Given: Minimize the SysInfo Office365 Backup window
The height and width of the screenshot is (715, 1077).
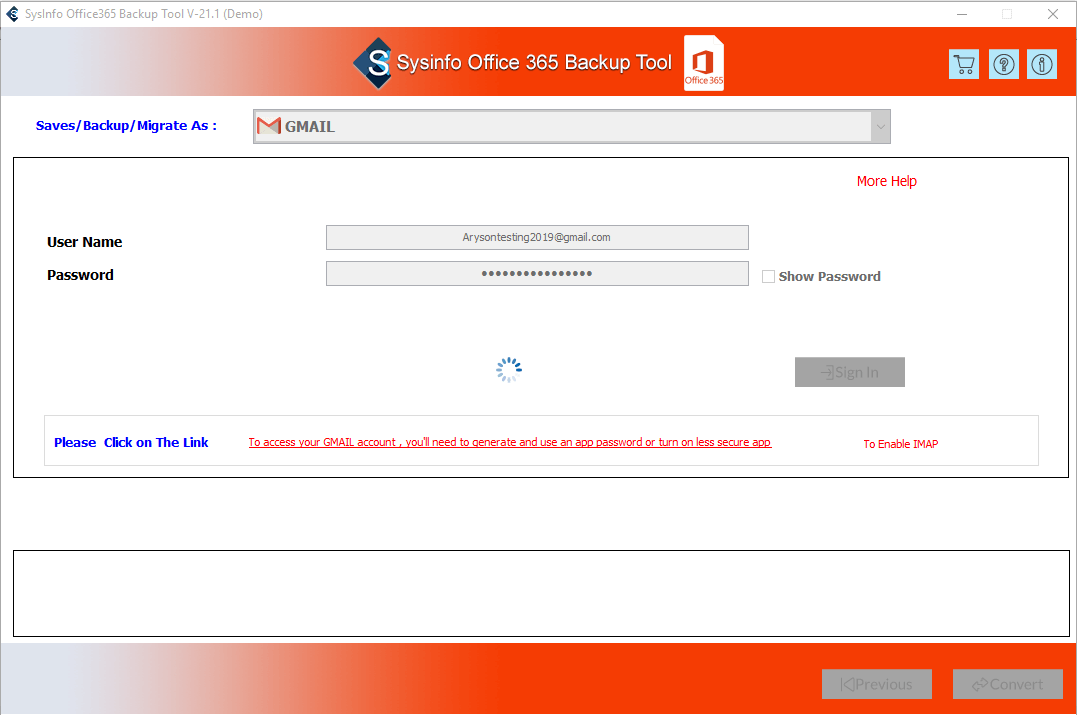Looking at the screenshot, I should 962,14.
